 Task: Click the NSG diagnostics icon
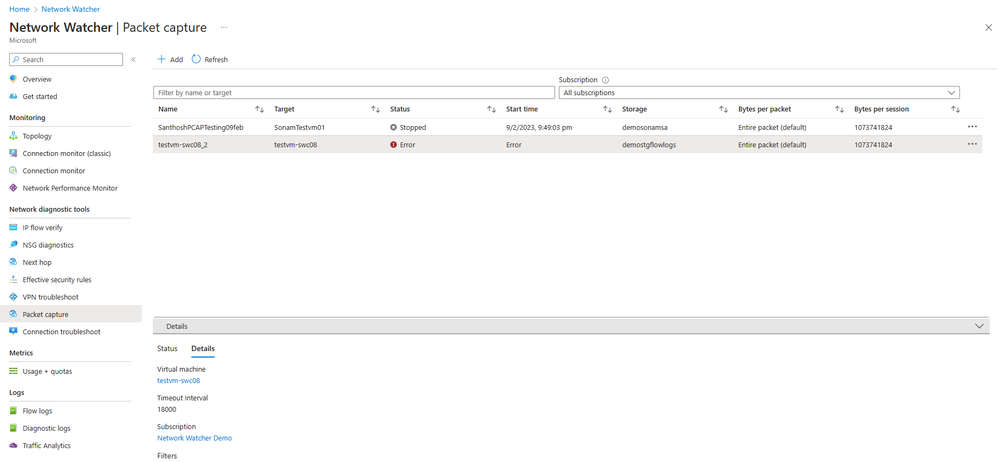pyautogui.click(x=13, y=245)
